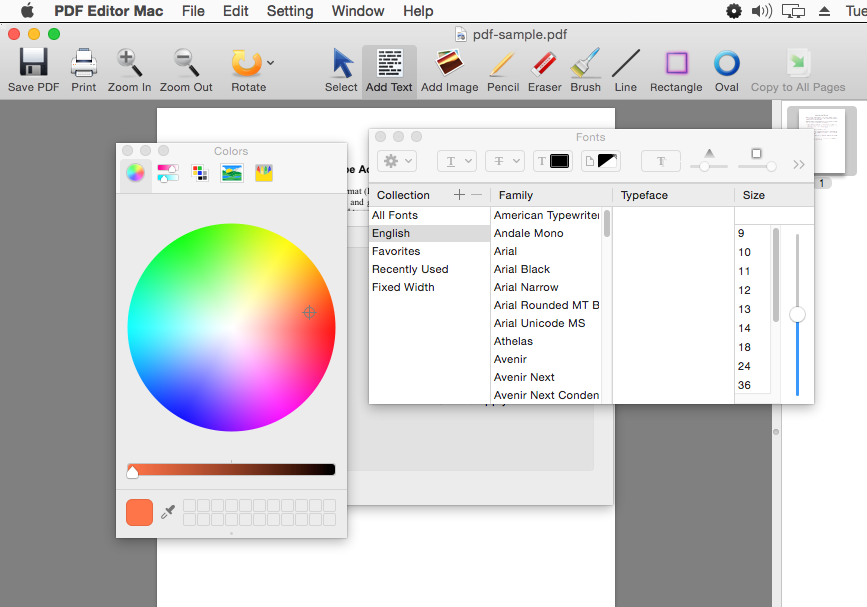867x607 pixels.
Task: Open the strikethrough style dropdown
Action: coord(505,161)
